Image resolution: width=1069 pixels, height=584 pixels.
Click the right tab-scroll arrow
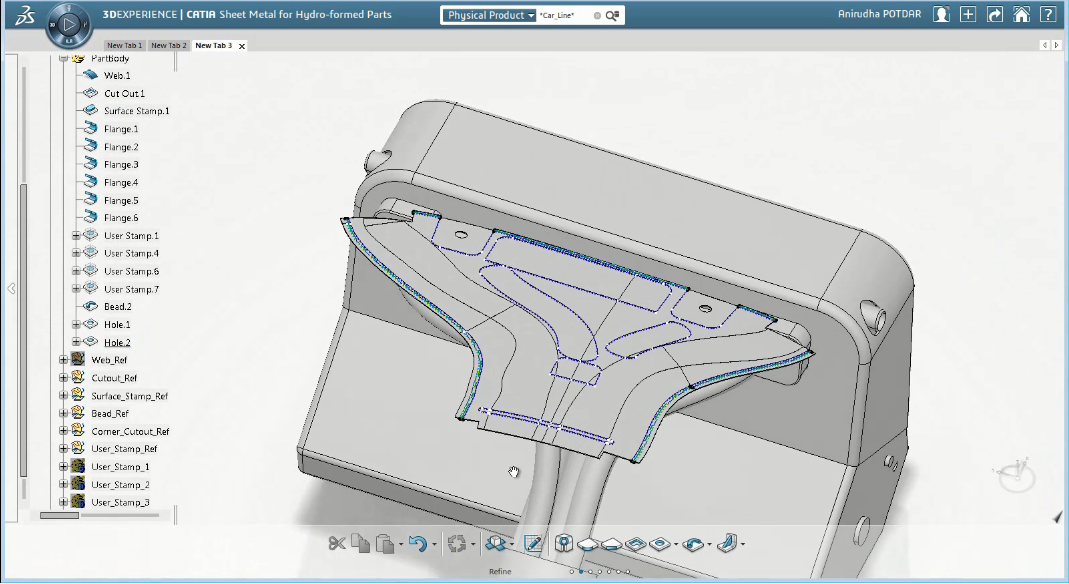1056,45
